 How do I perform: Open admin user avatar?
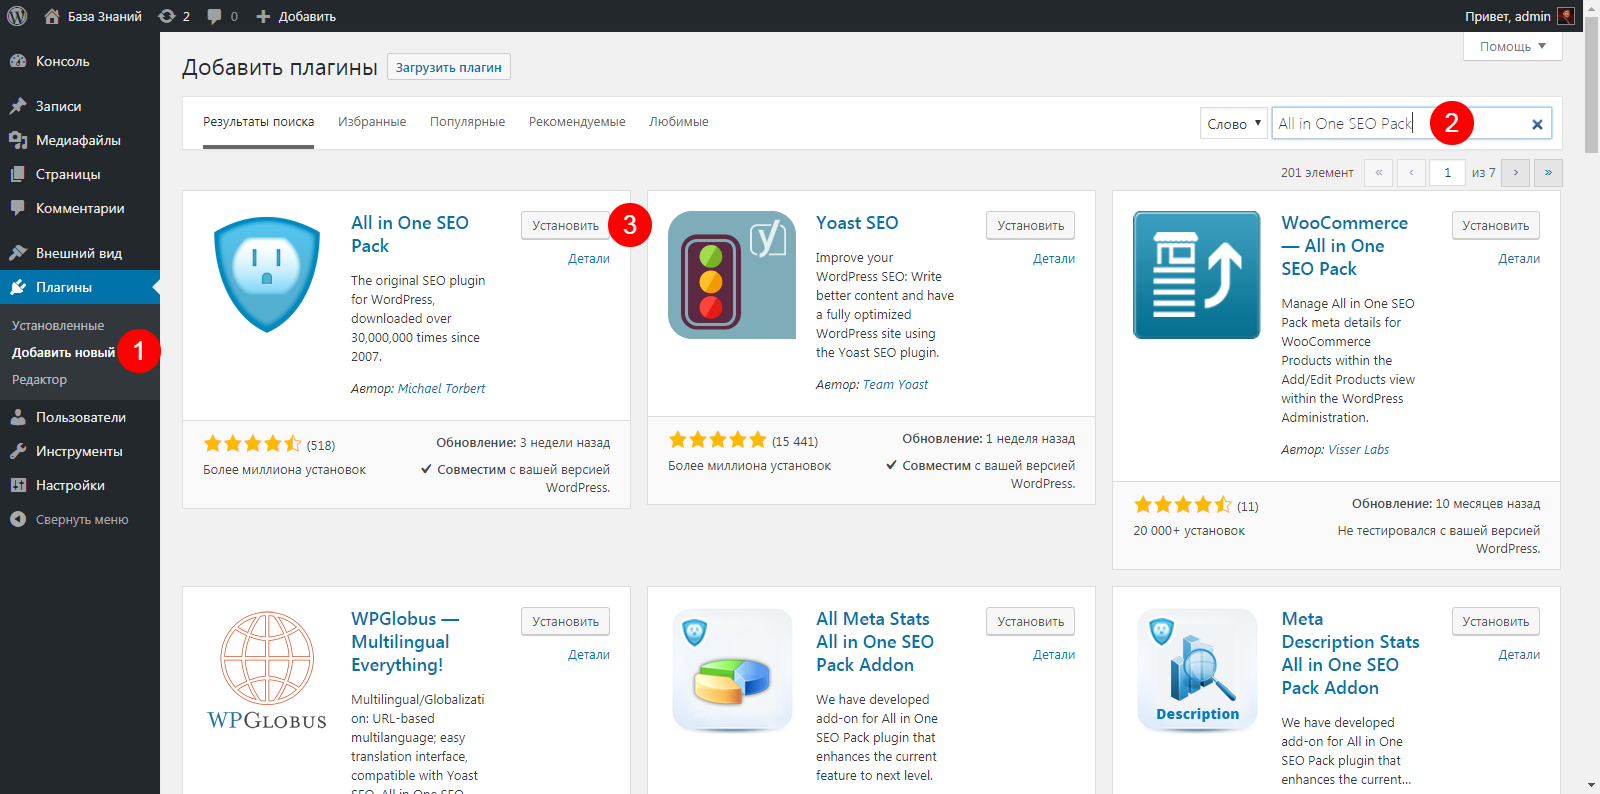[x=1566, y=16]
